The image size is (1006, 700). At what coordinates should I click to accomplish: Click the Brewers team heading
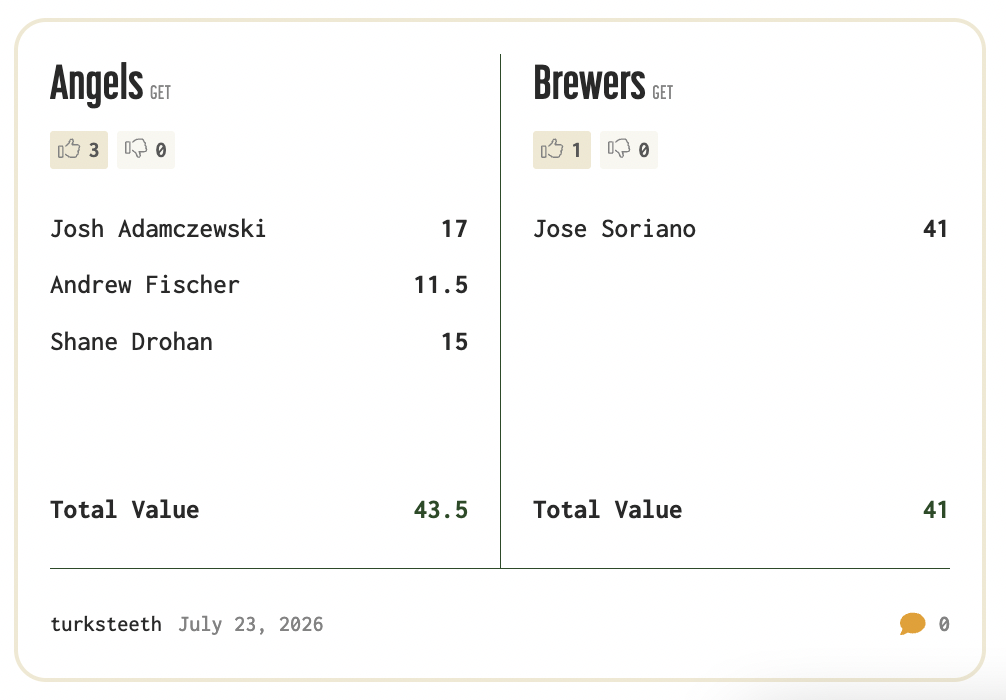(x=589, y=83)
